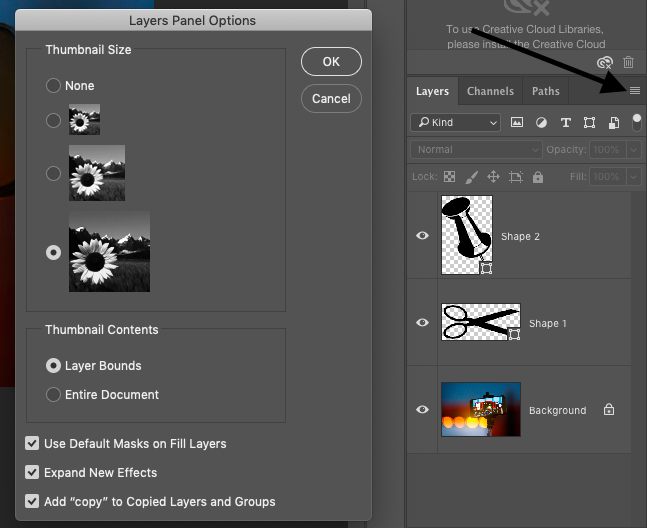The image size is (647, 528).
Task: Click the Creative Cloud sync icon
Action: tap(606, 62)
